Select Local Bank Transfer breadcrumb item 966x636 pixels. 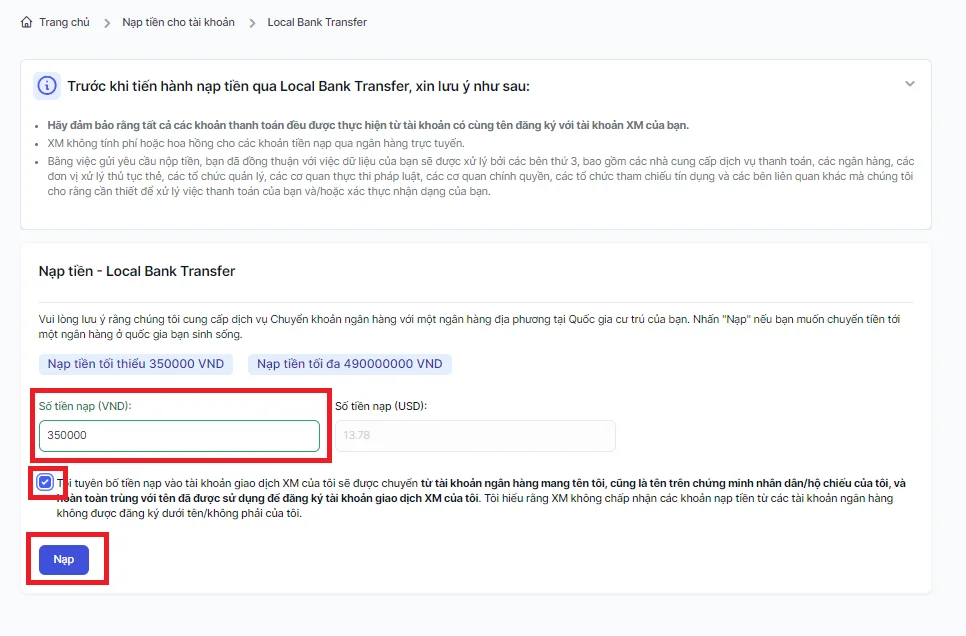[x=317, y=22]
